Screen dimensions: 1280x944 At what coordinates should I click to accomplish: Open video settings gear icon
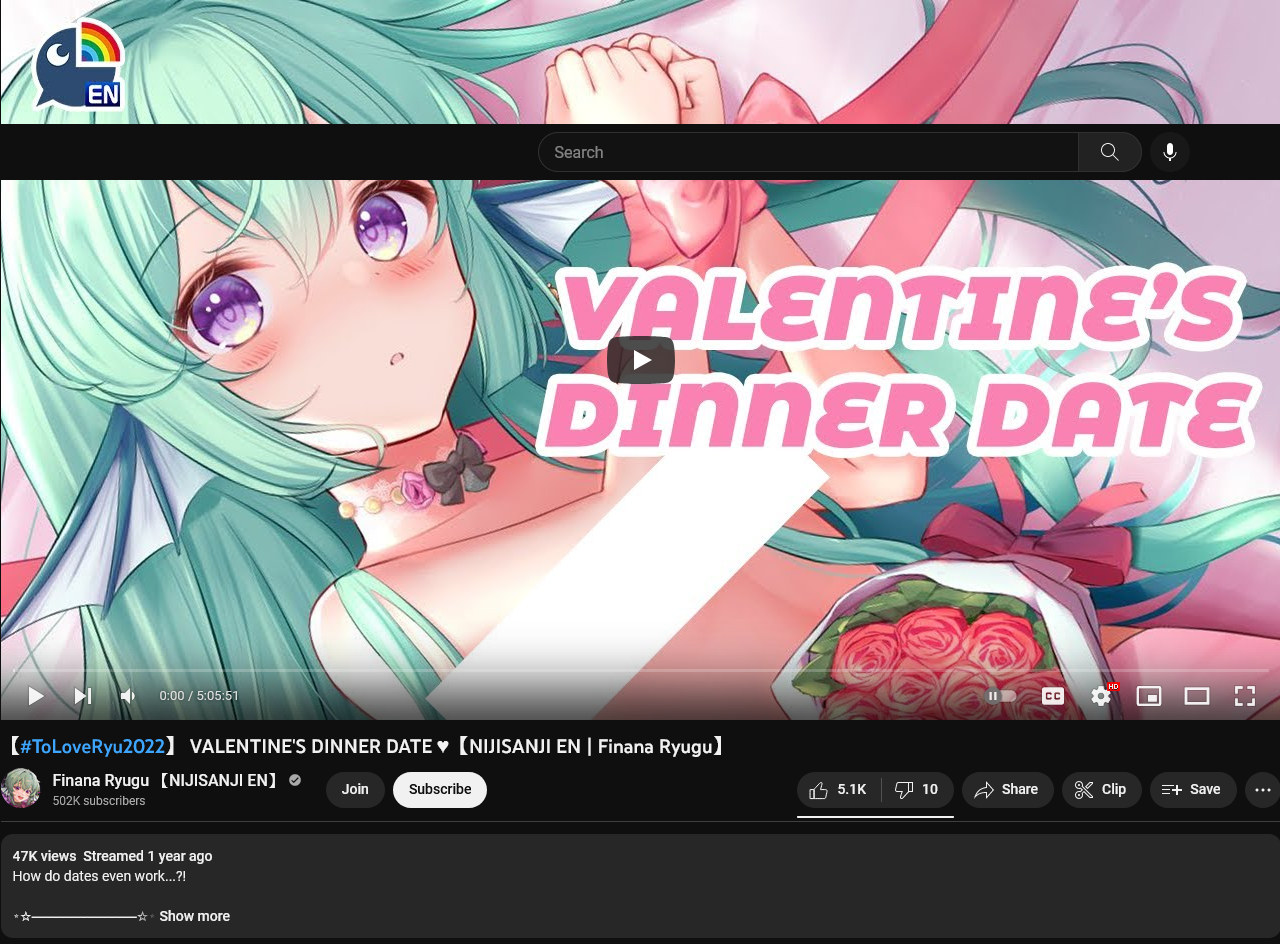pos(1101,696)
